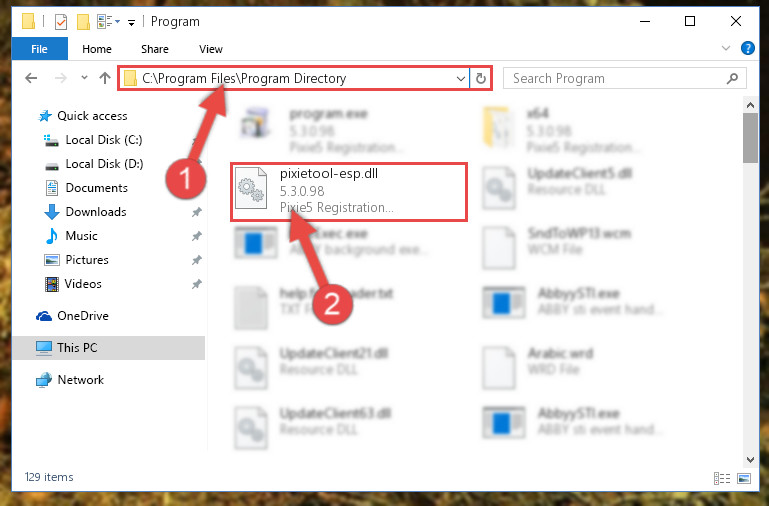
Task: Switch to details view layout icon
Action: pos(722,478)
